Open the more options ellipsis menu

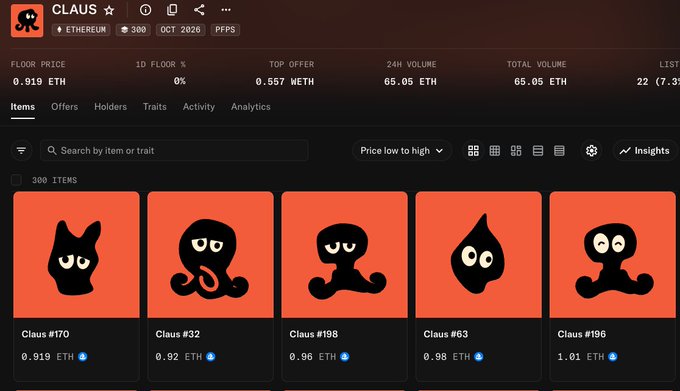click(x=226, y=10)
